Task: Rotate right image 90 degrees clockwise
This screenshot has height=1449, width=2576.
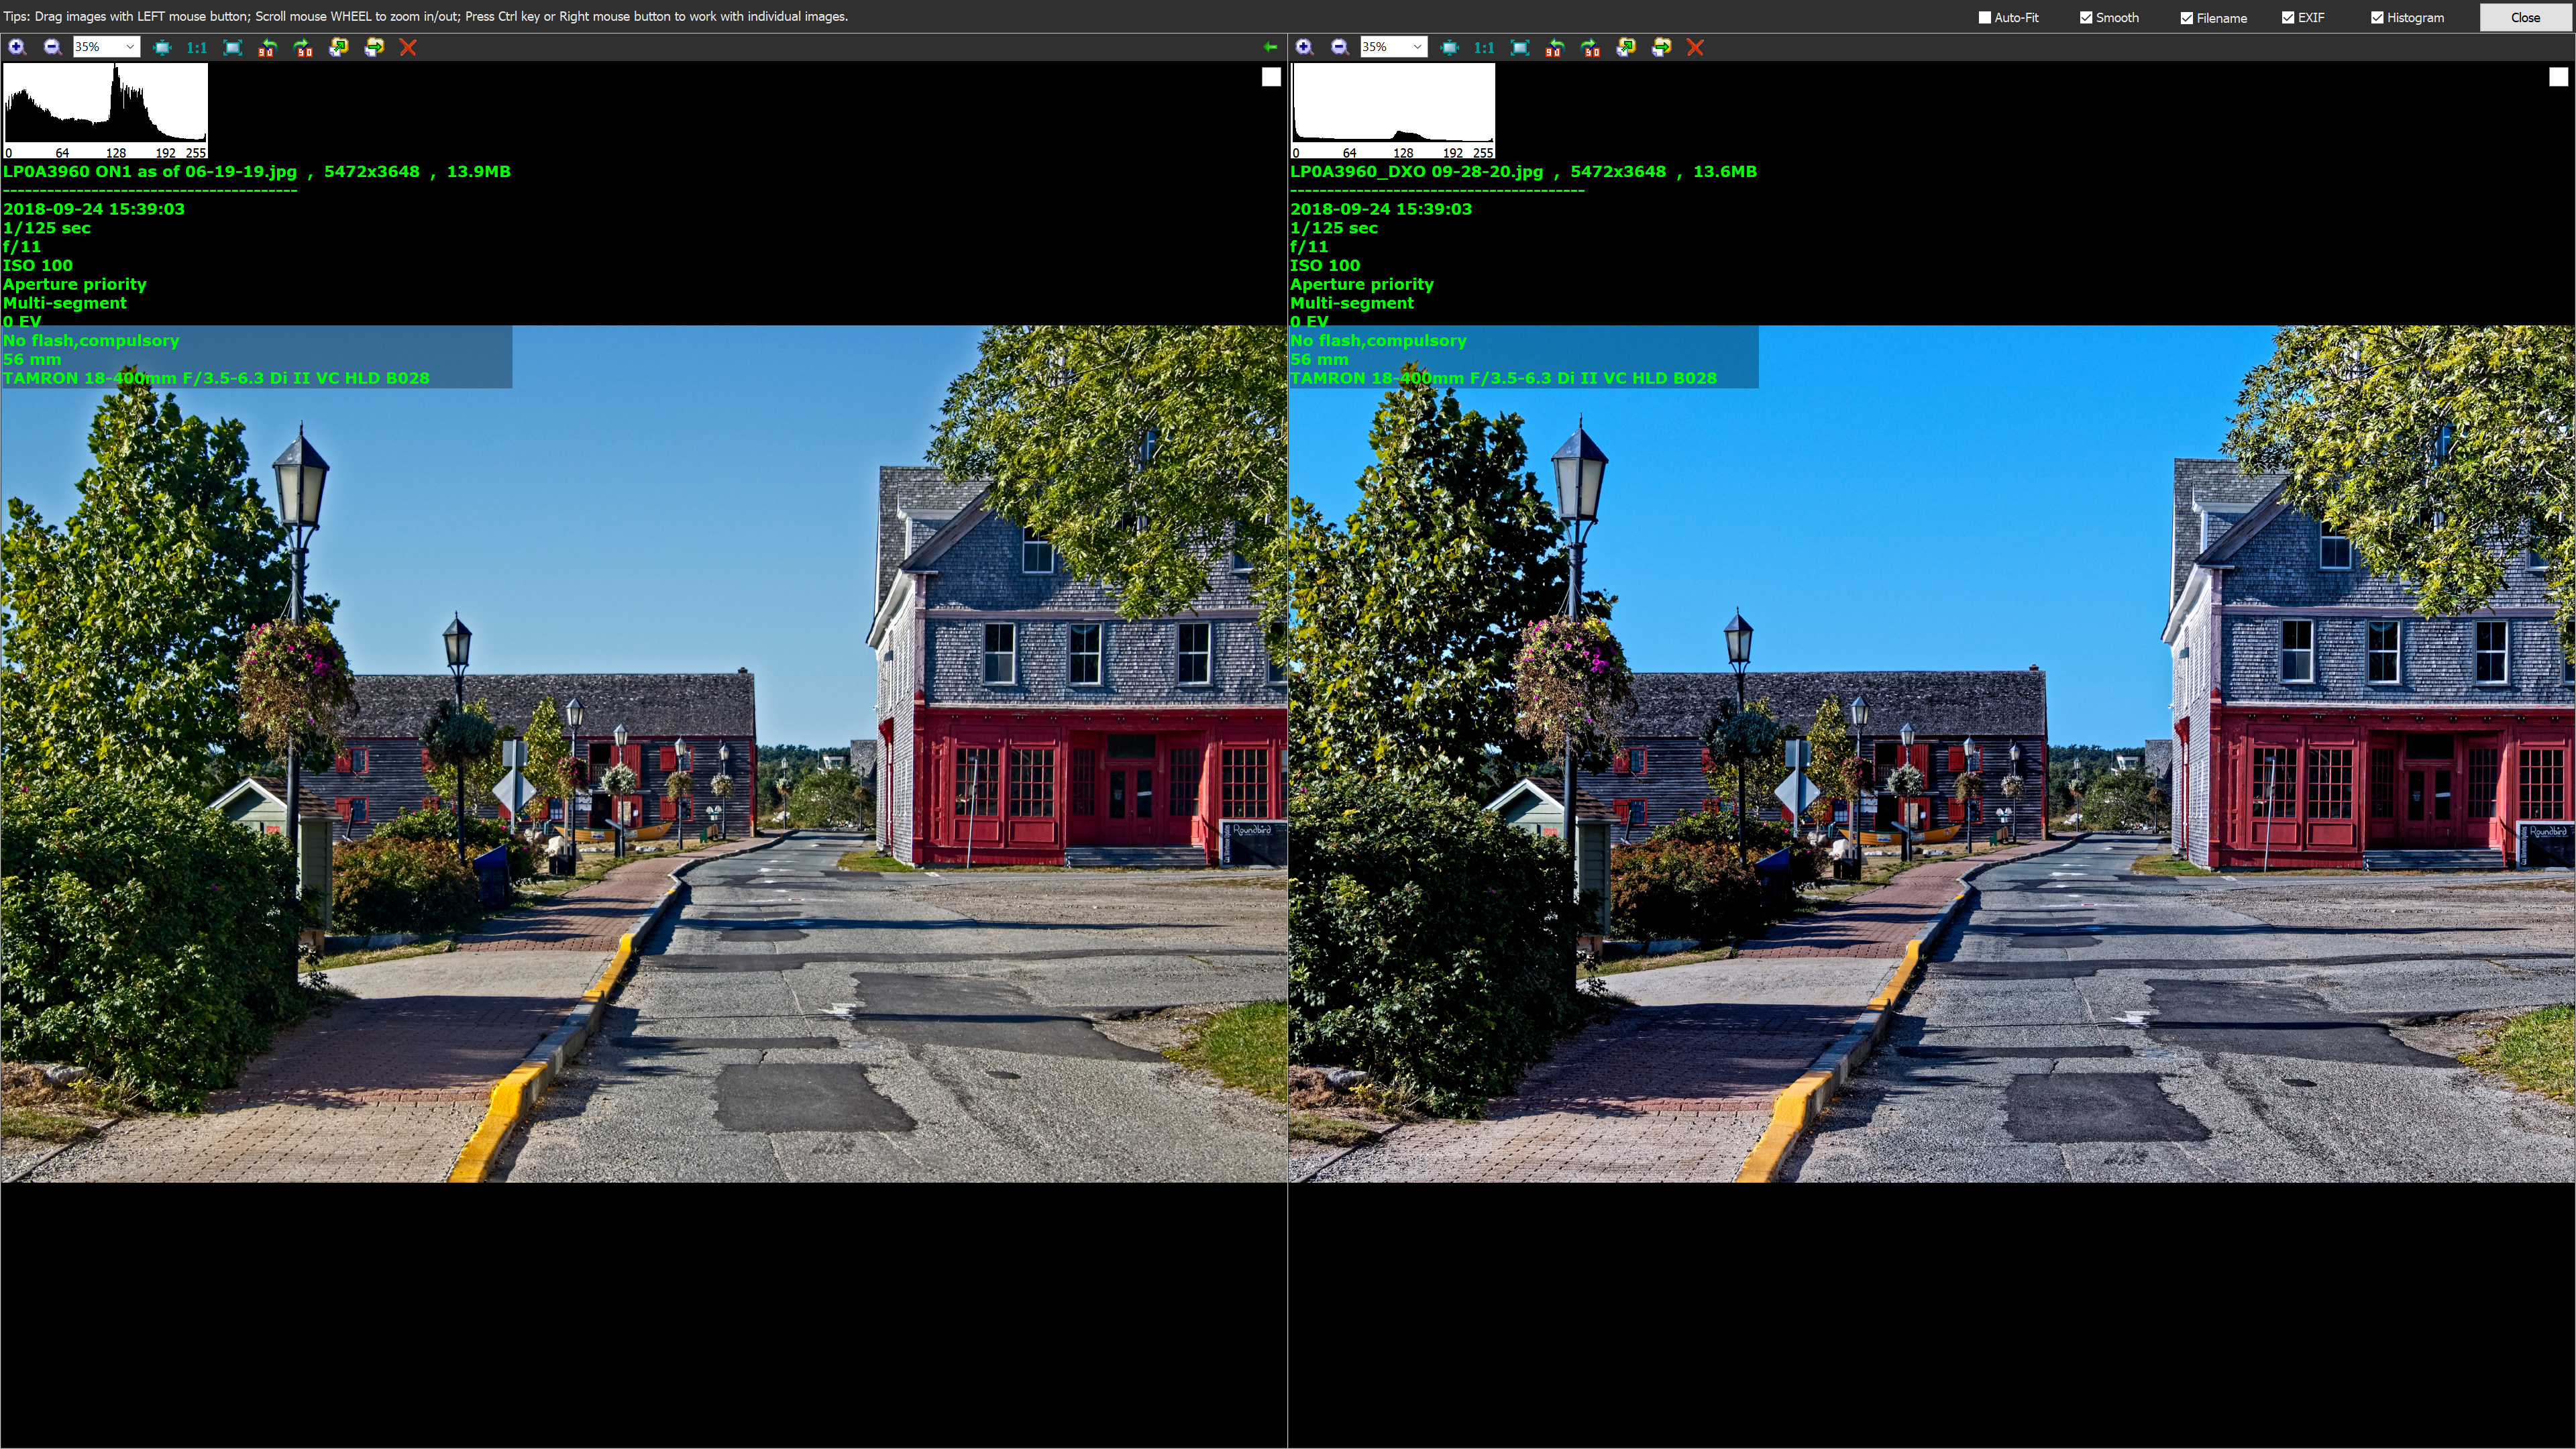Action: click(1590, 47)
